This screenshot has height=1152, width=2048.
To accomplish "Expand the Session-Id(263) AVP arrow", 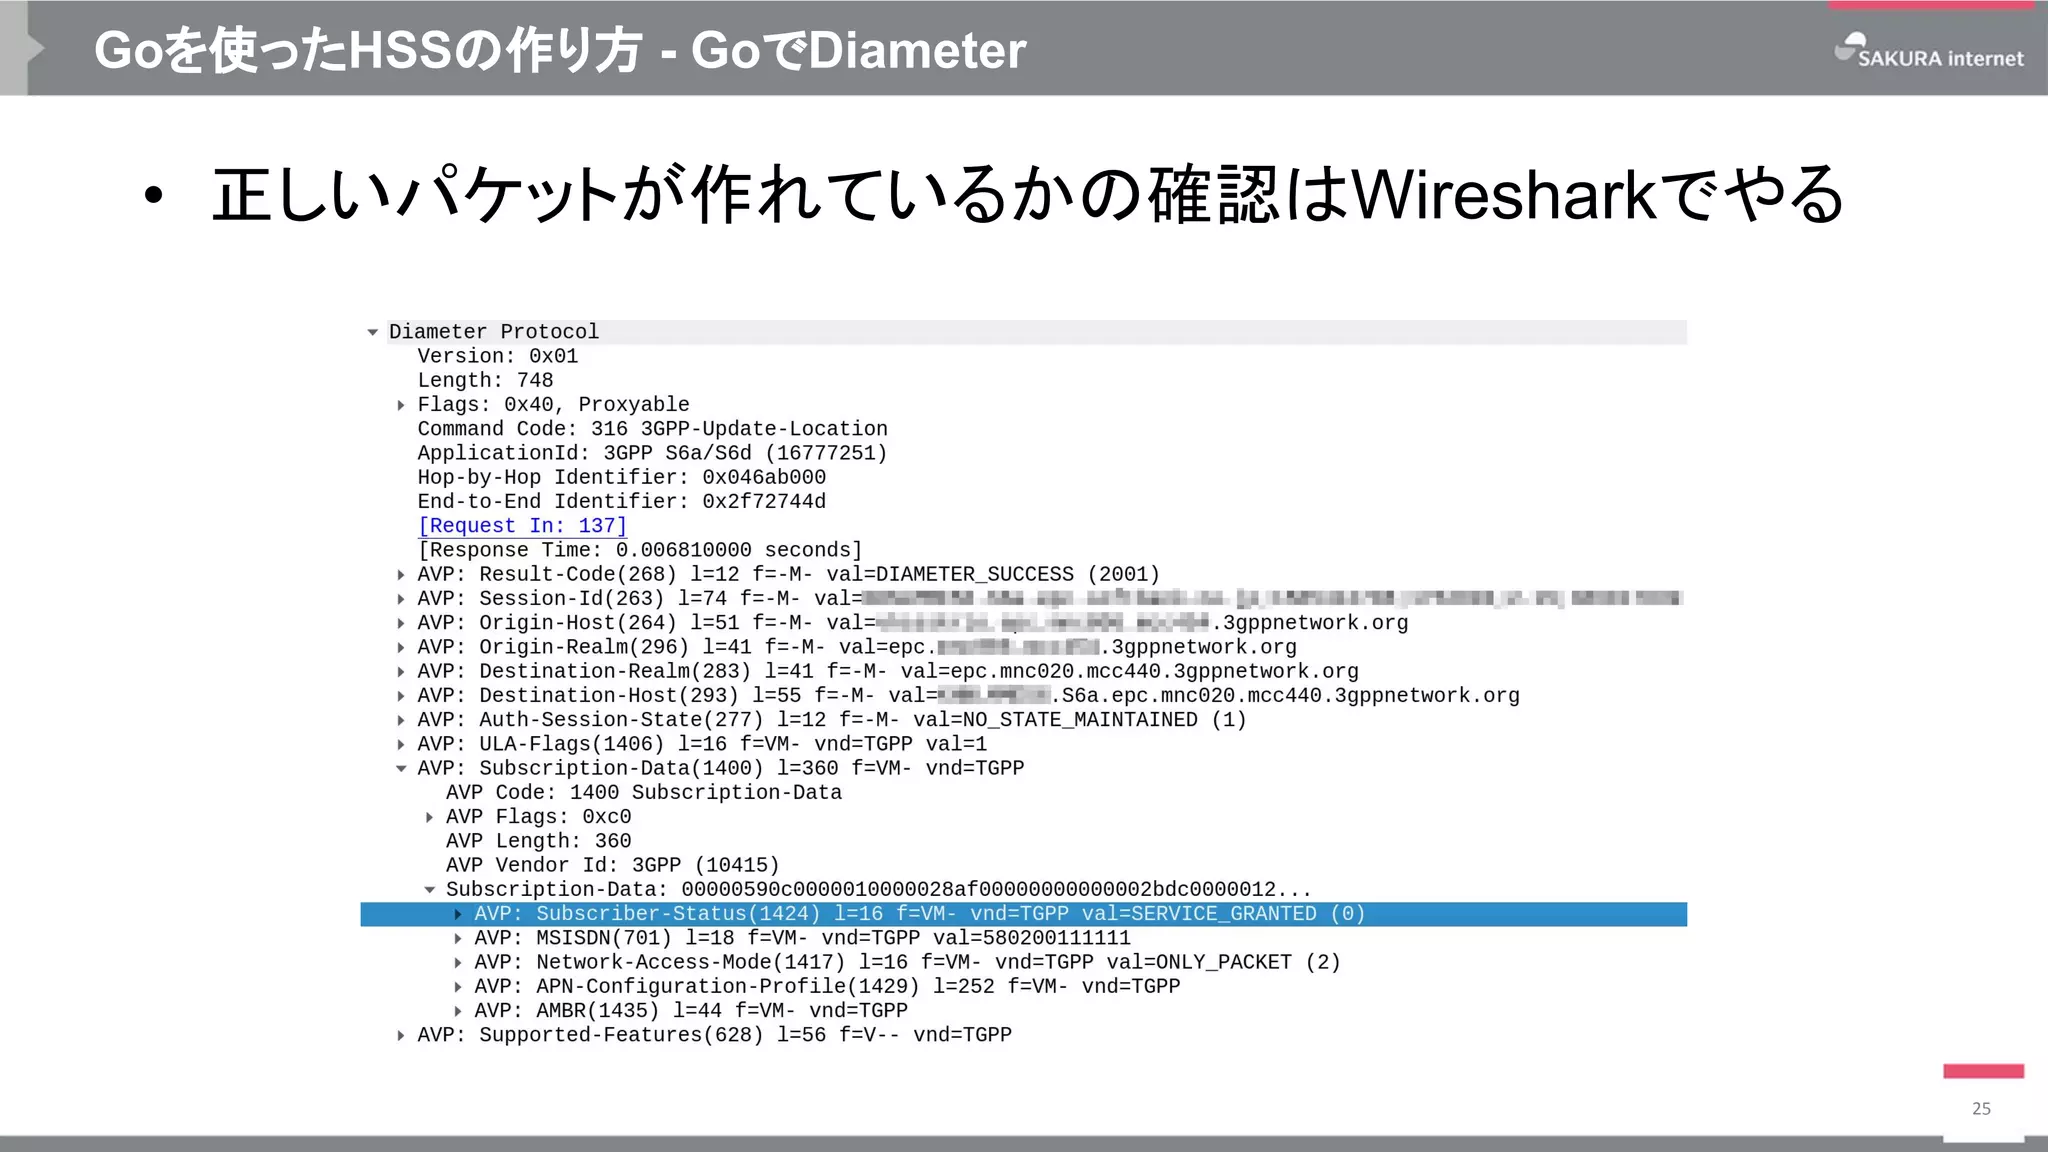I will point(401,599).
